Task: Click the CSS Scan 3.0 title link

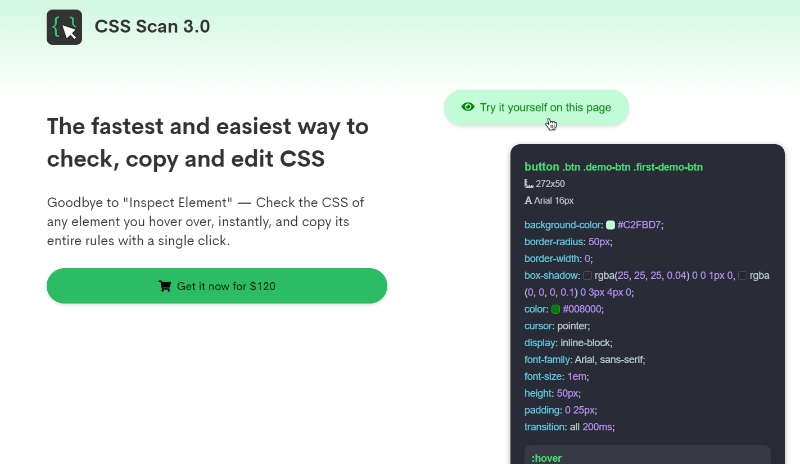Action: pos(152,27)
